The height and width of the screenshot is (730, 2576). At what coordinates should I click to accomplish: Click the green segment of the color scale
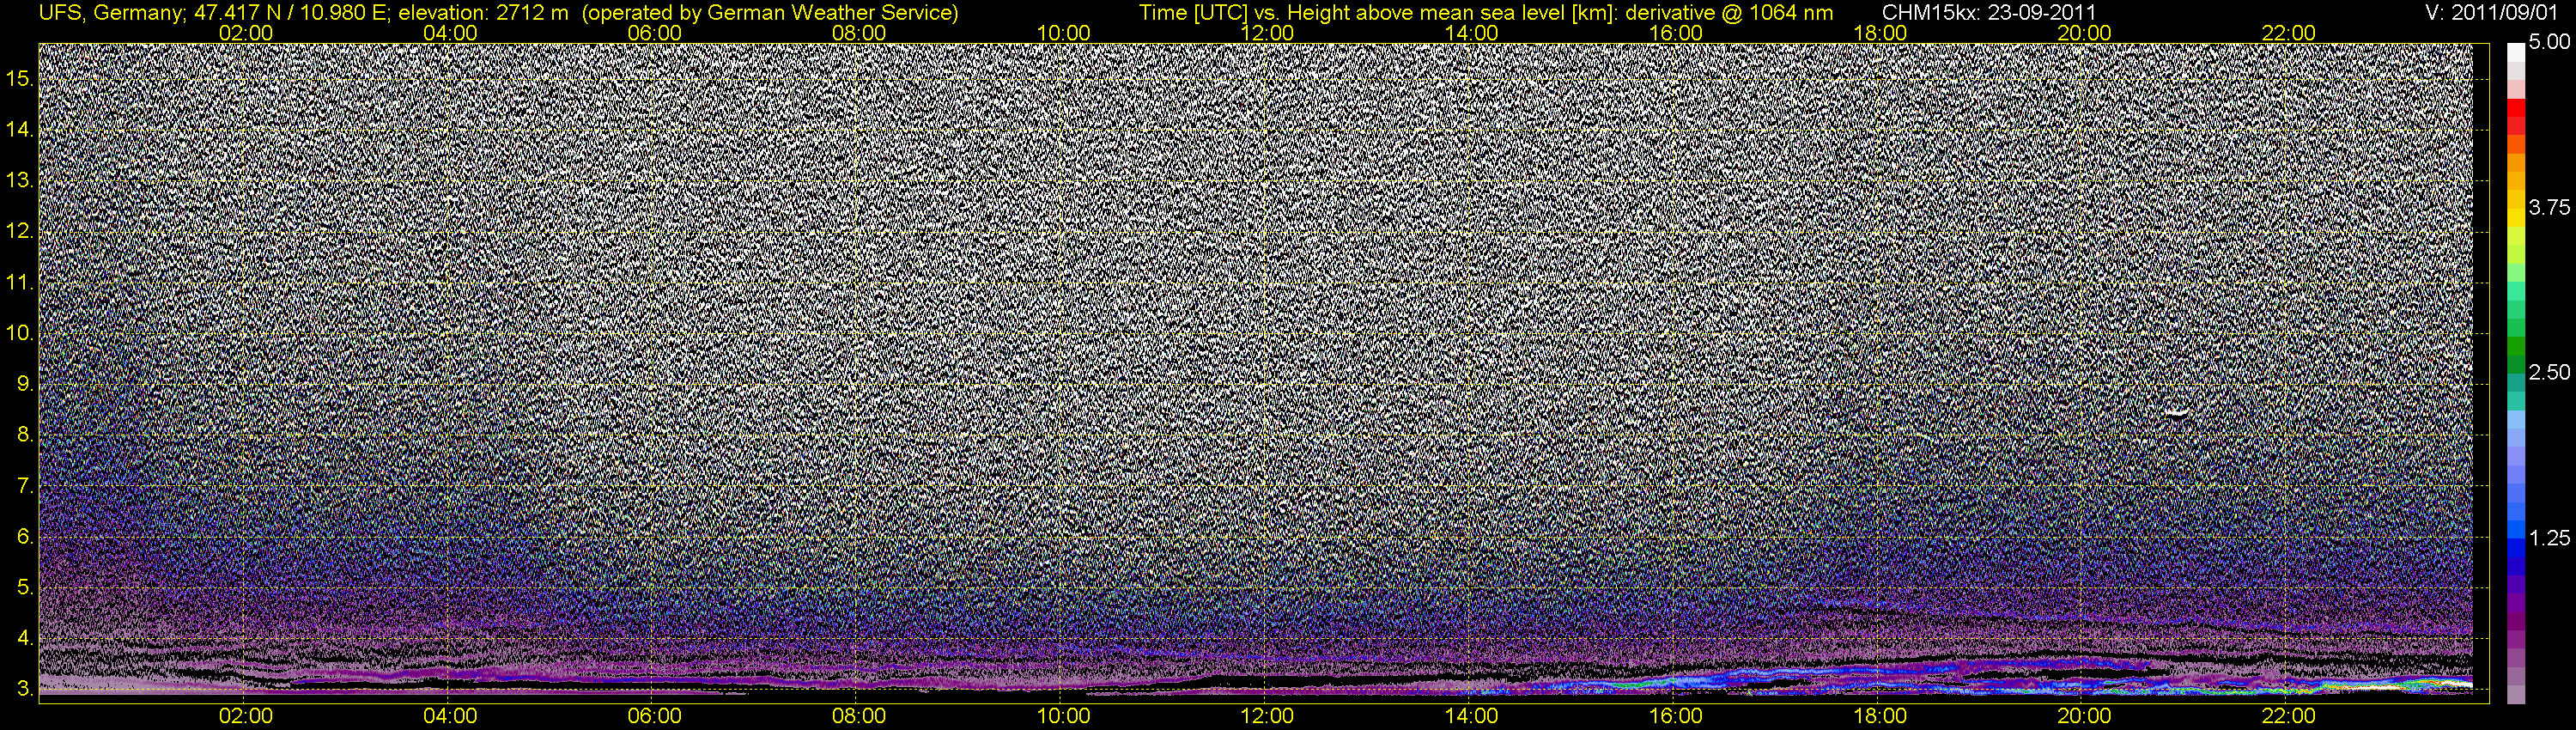[x=2516, y=347]
